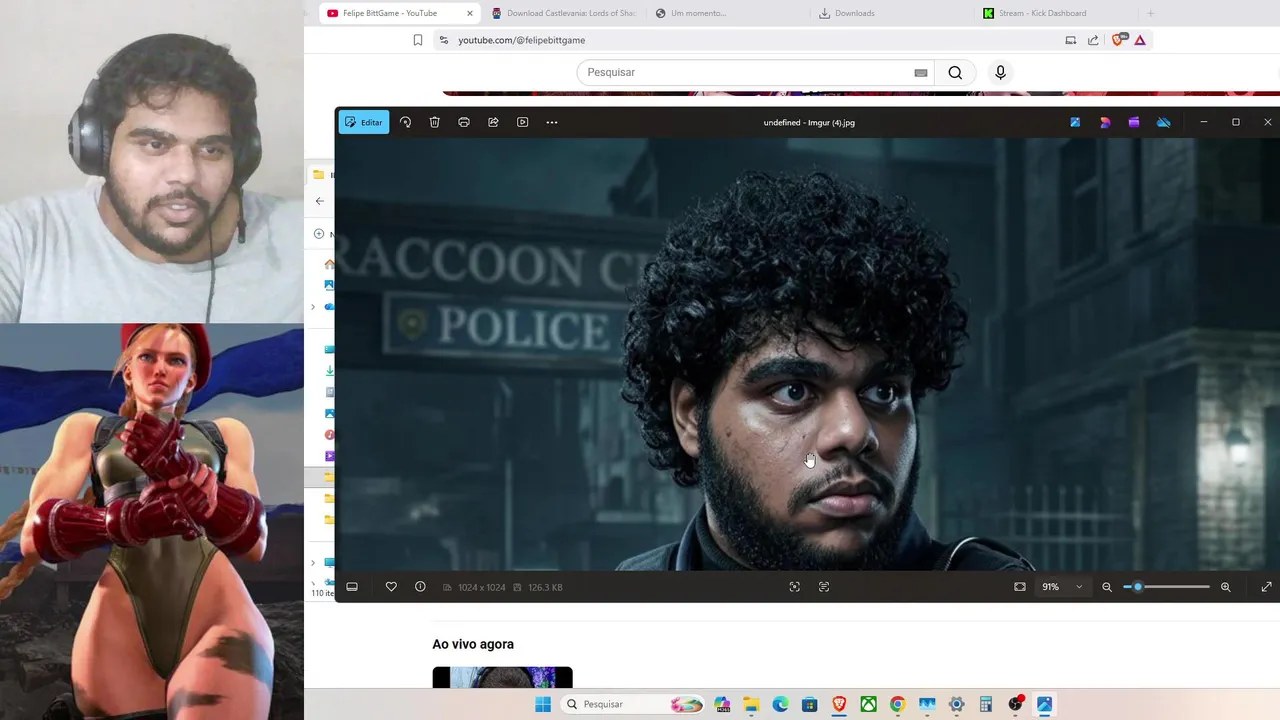Open the live stream thumbnail under Ao vivo agora

[502, 678]
